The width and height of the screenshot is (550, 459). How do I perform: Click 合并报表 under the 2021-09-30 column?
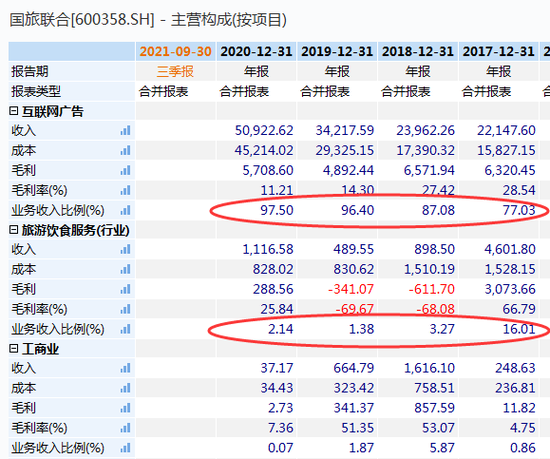(163, 92)
